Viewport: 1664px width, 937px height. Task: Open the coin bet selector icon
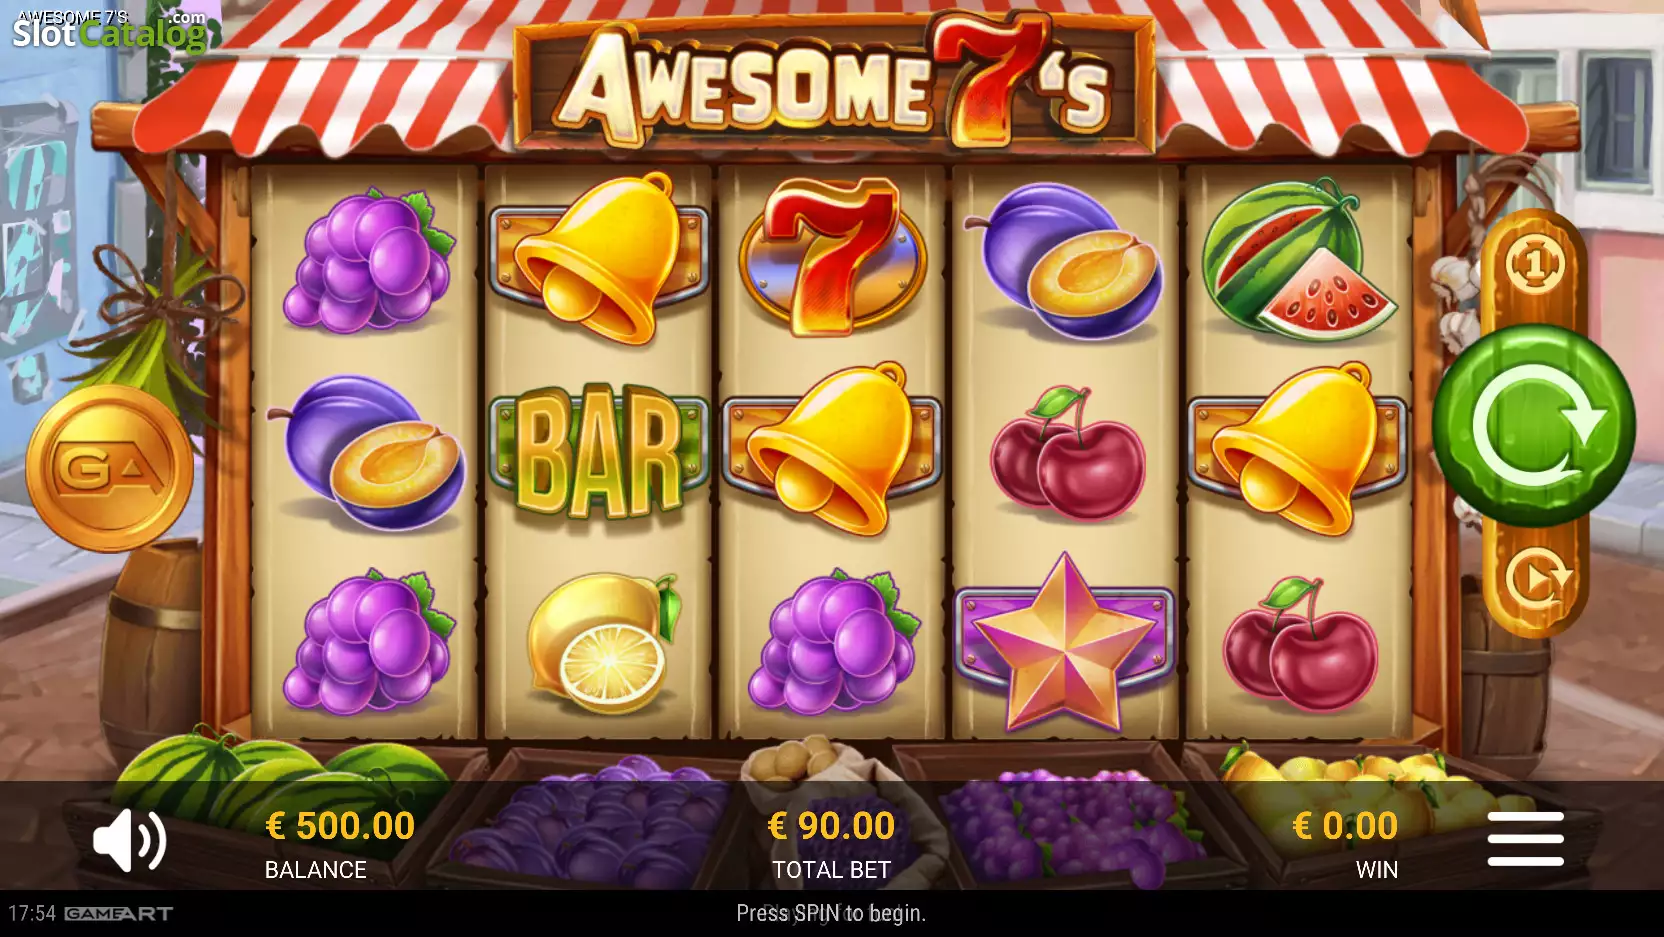[1535, 264]
